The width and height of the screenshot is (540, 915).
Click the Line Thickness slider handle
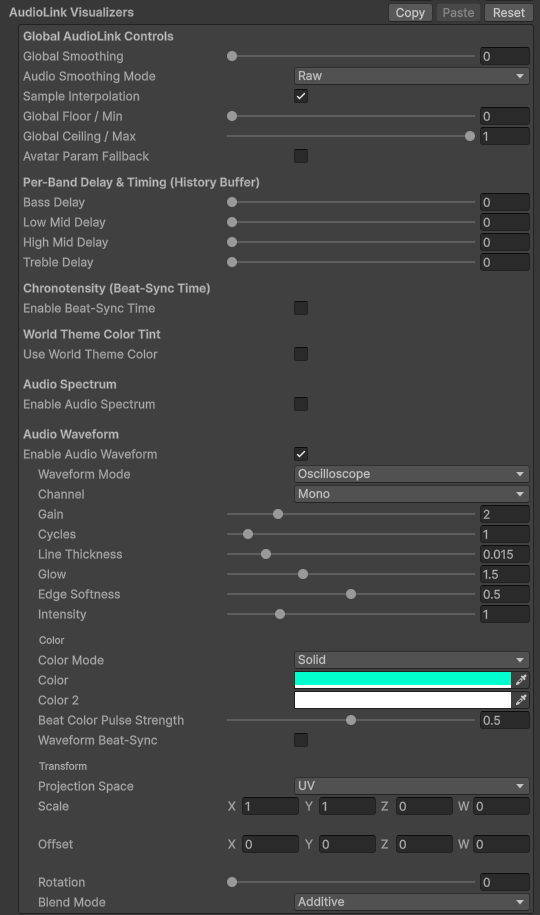click(266, 554)
